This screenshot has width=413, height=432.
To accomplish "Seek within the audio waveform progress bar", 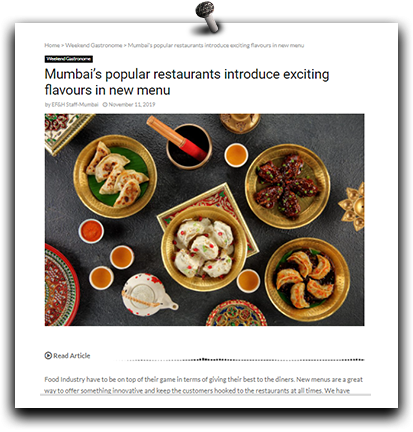I will pyautogui.click(x=239, y=360).
